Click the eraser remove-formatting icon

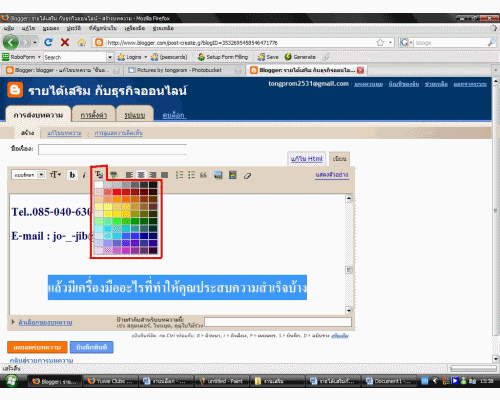[247, 175]
